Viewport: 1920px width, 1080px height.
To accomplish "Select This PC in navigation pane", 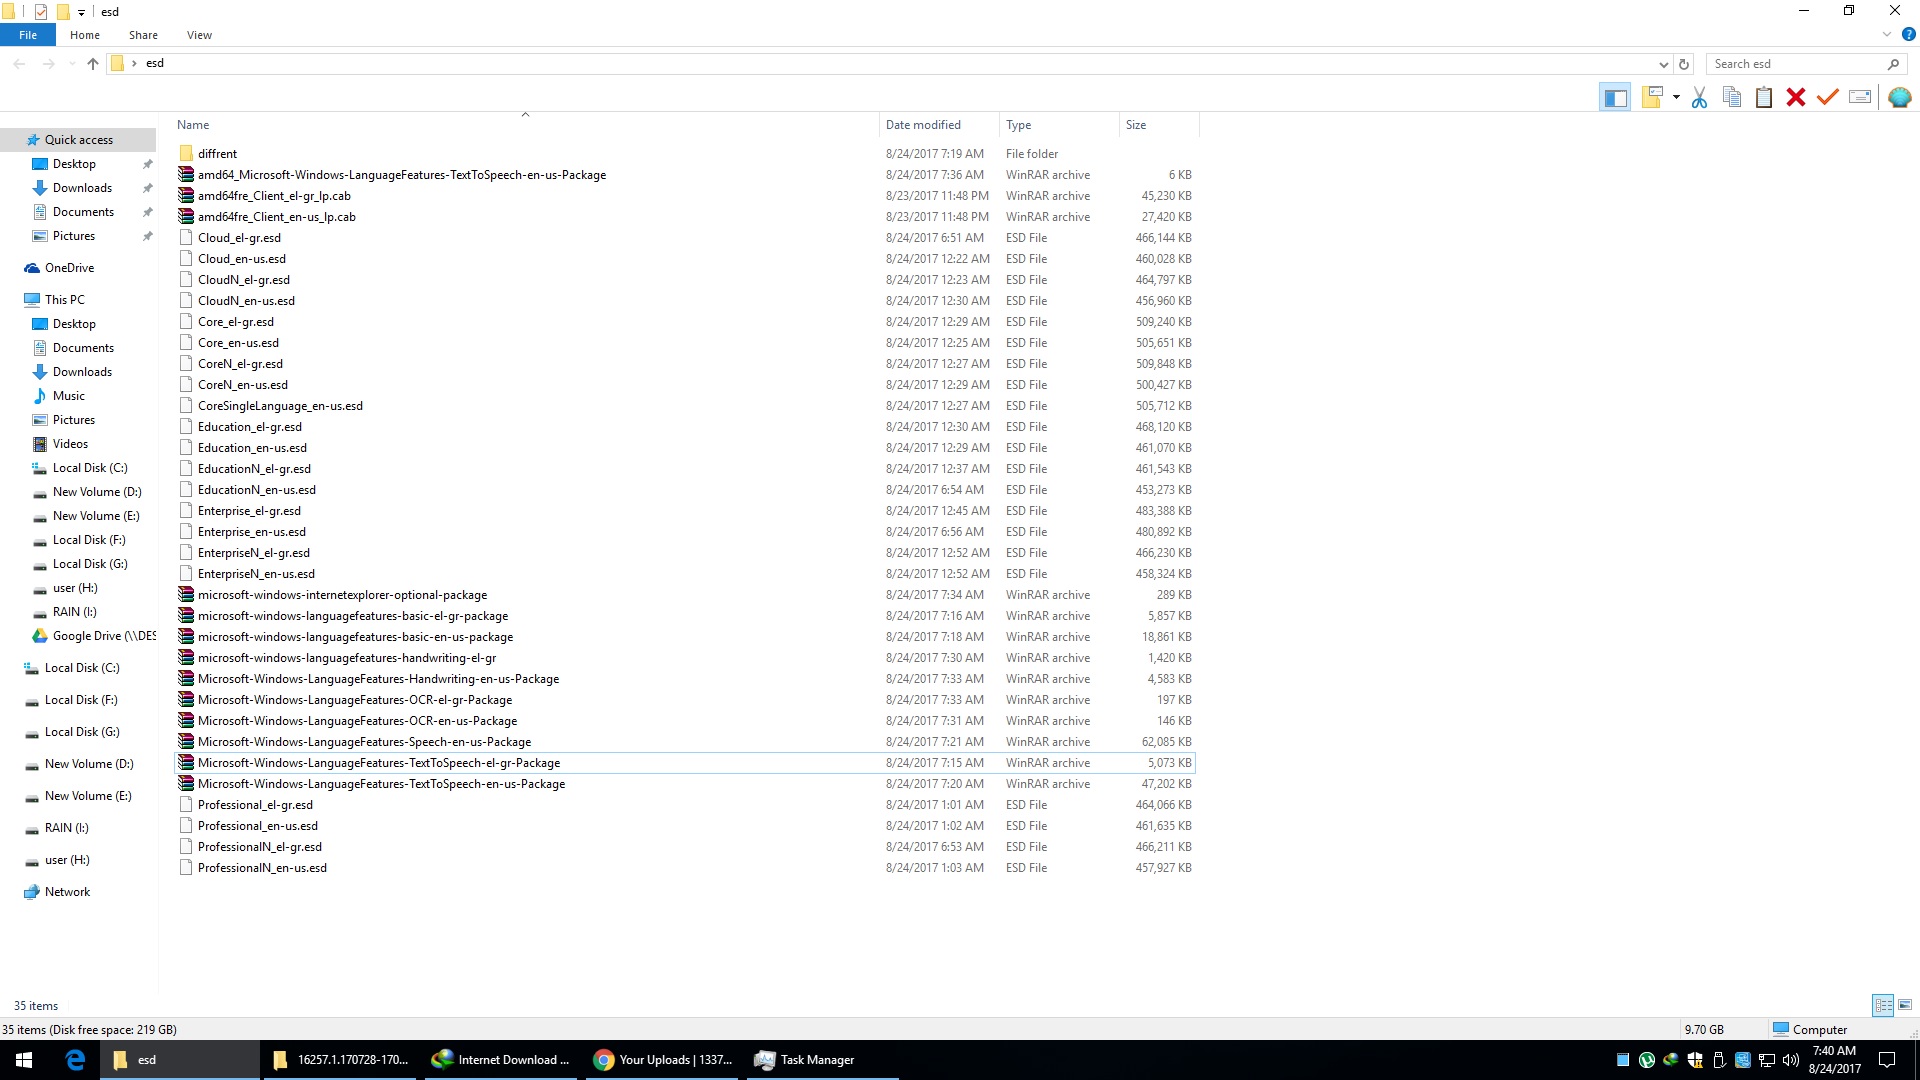I will click(x=64, y=300).
